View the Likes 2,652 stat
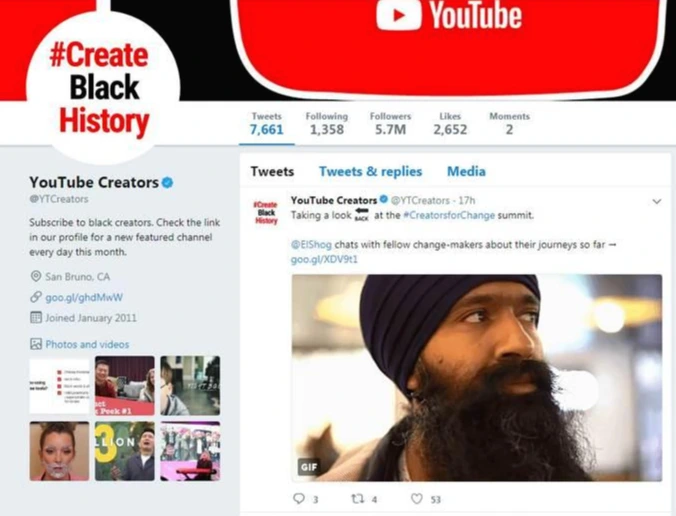Viewport: 676px width, 516px height. point(450,124)
